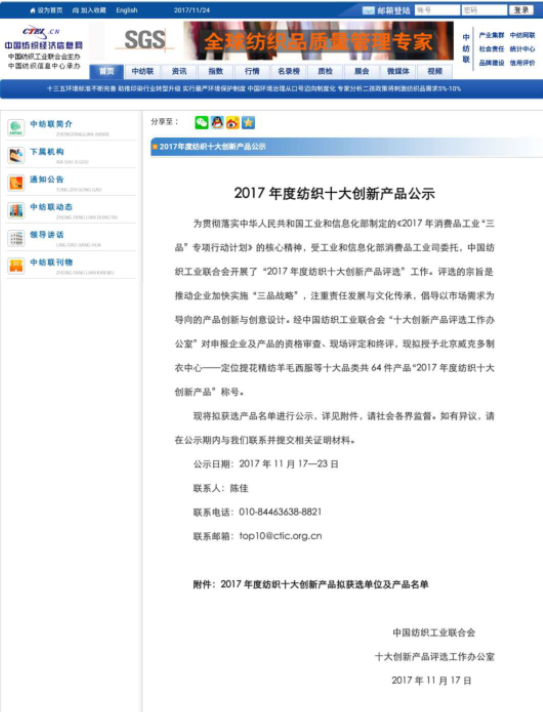Open 通知公告 sidebar link
543x712 pixels.
(x=47, y=179)
